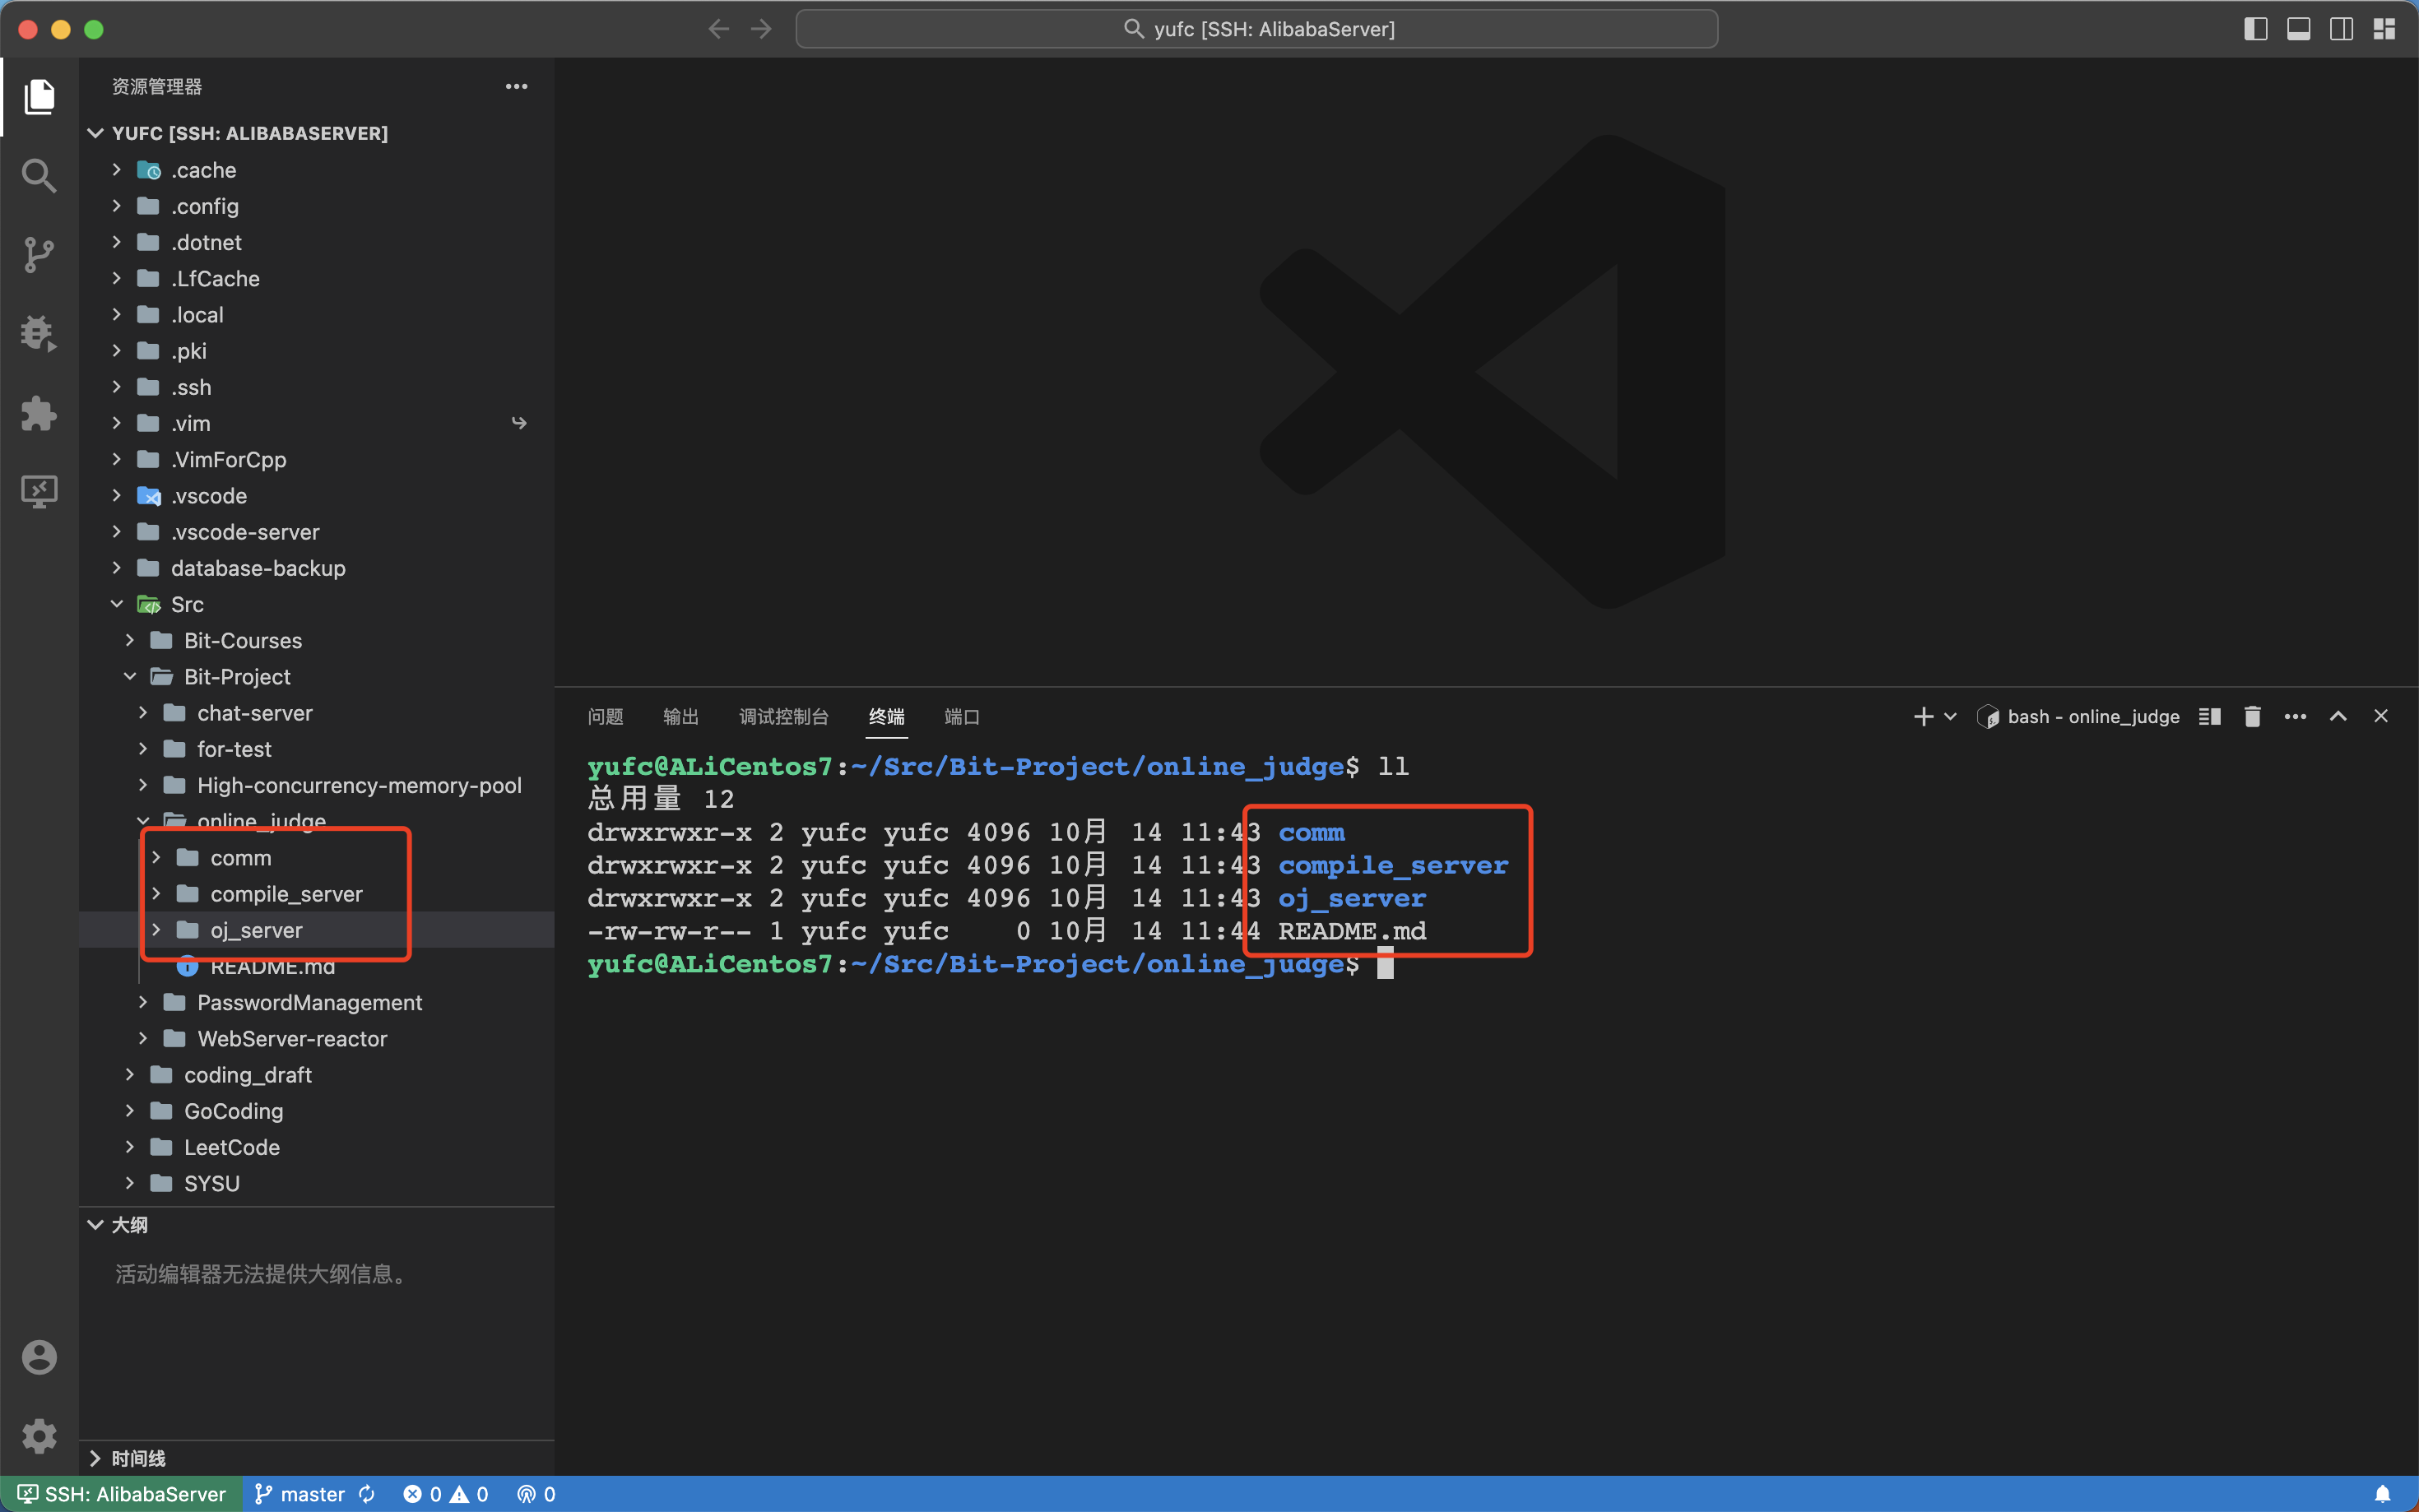
Task: Open the Search view in activity bar
Action: (39, 176)
